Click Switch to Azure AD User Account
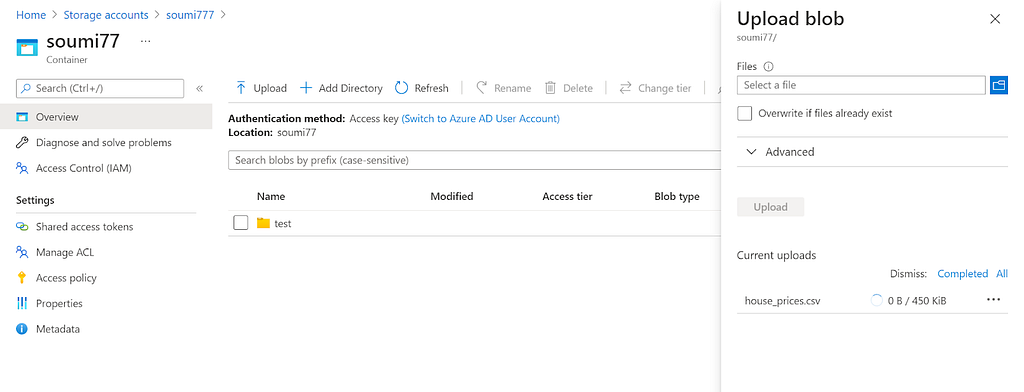 [x=481, y=119]
